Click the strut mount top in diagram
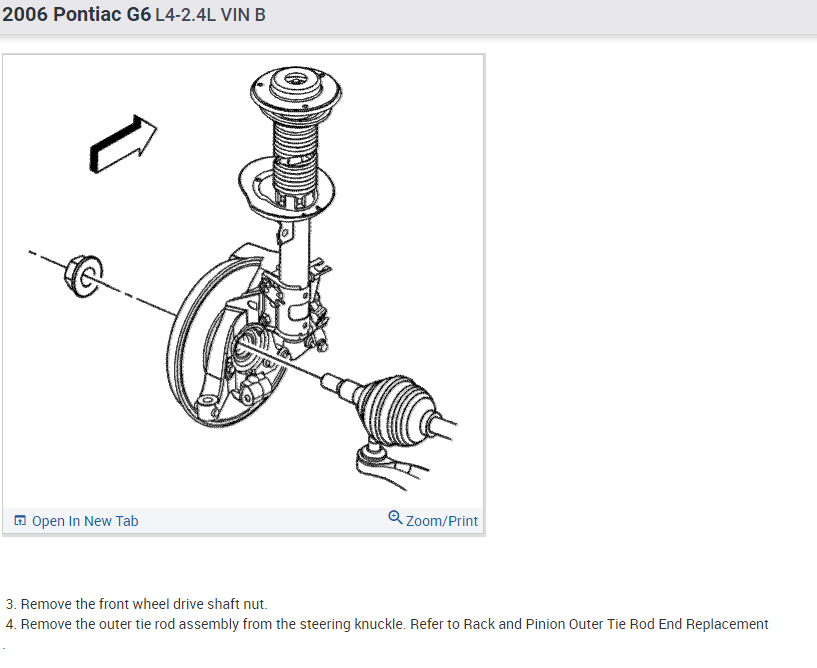Image resolution: width=817 pixels, height=668 pixels. (x=296, y=91)
